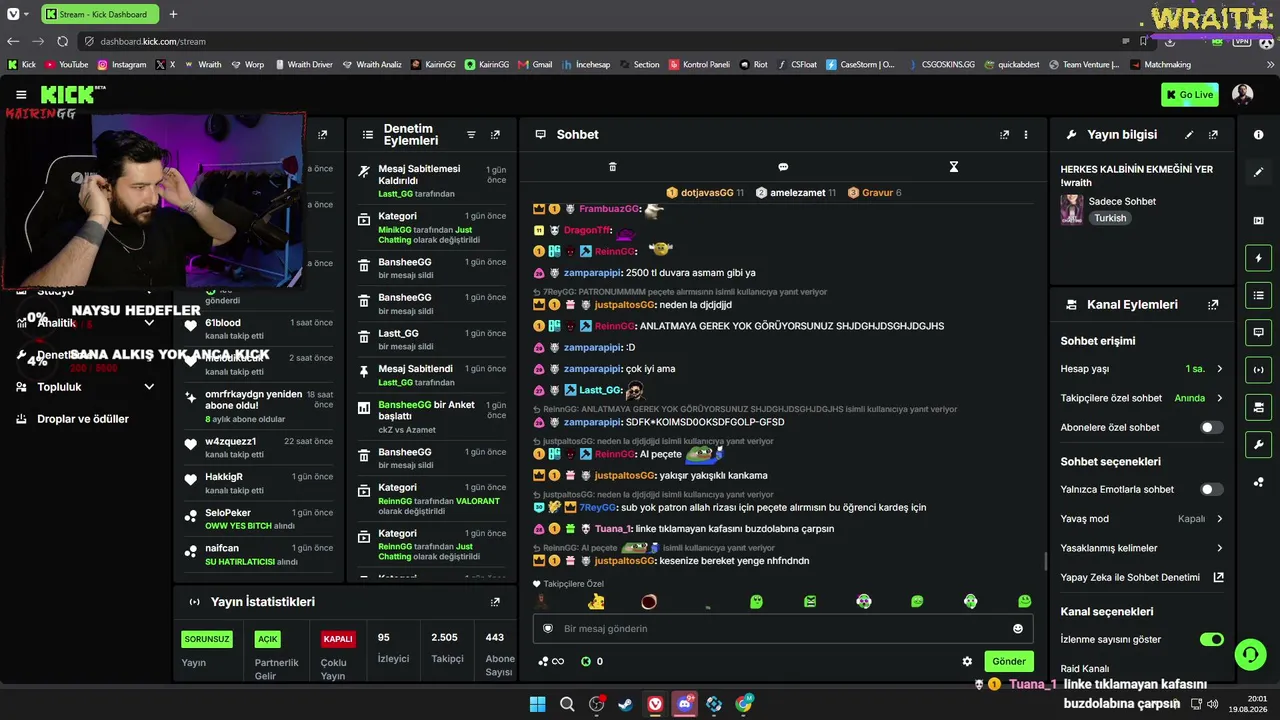Select the hourglass chat icon
The height and width of the screenshot is (720, 1280).
[x=953, y=167]
